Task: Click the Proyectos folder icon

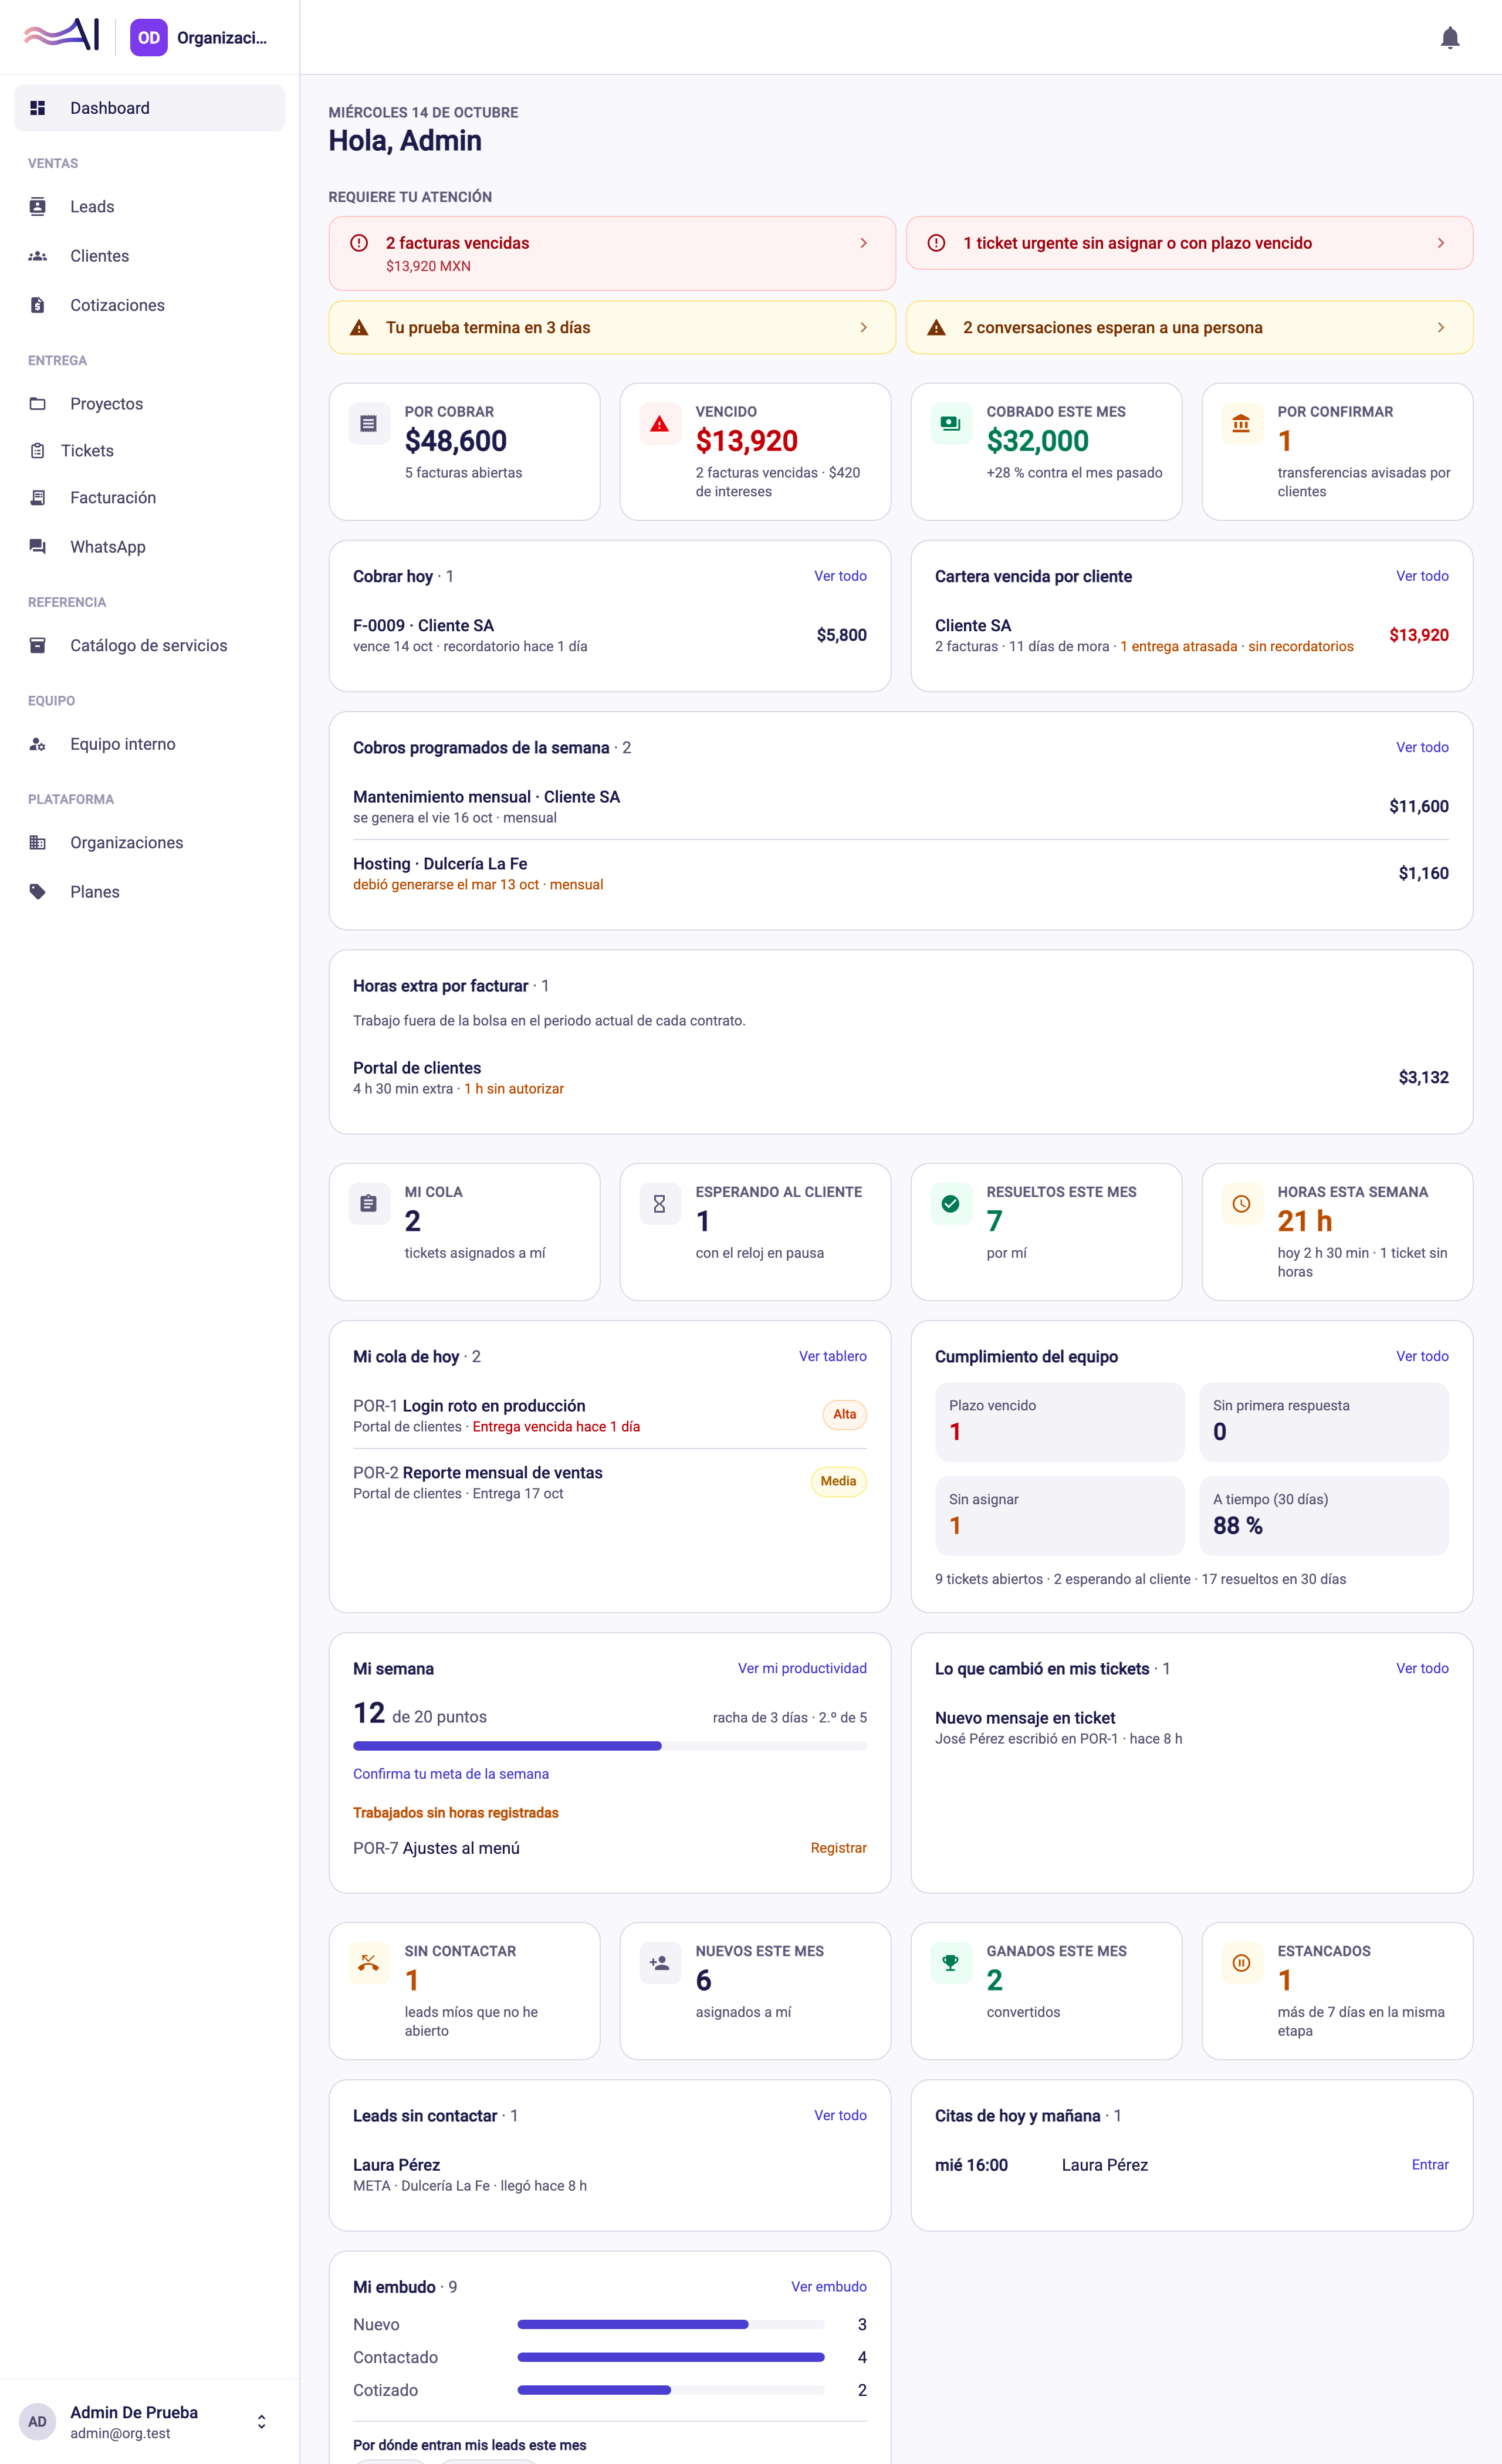Action: point(38,404)
